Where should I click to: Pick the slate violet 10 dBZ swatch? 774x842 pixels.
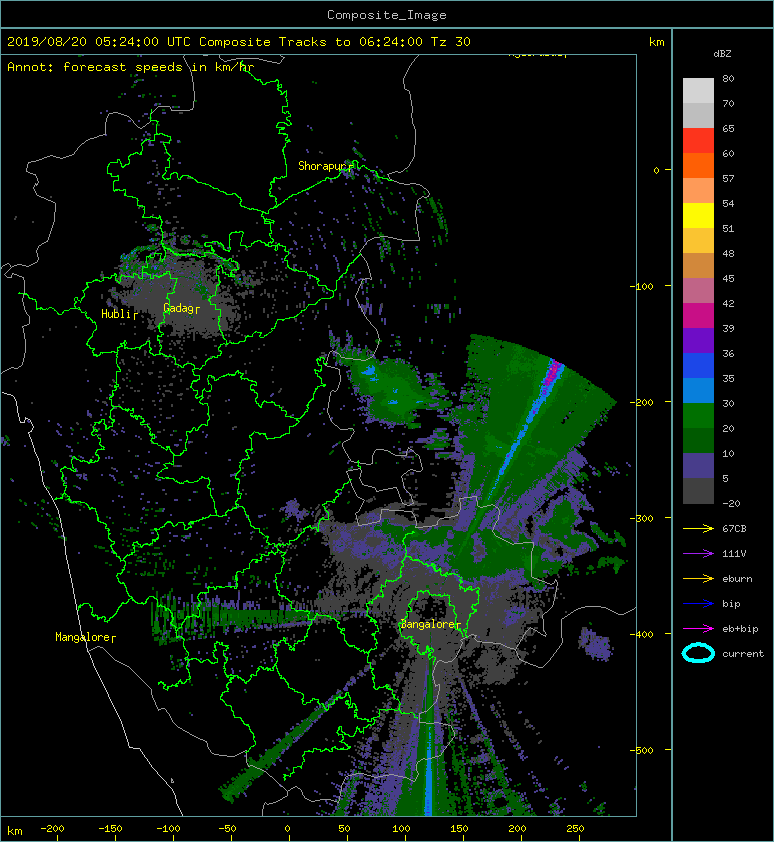click(698, 465)
